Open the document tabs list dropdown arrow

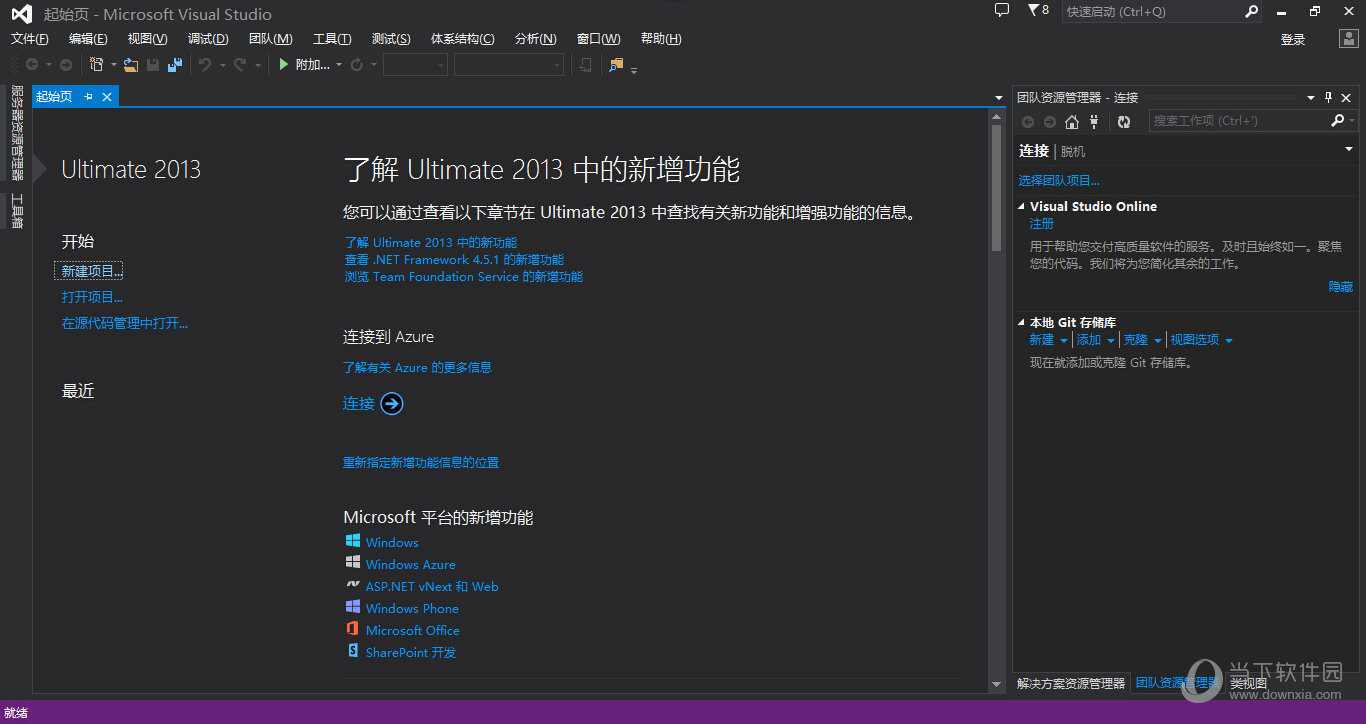click(x=999, y=97)
